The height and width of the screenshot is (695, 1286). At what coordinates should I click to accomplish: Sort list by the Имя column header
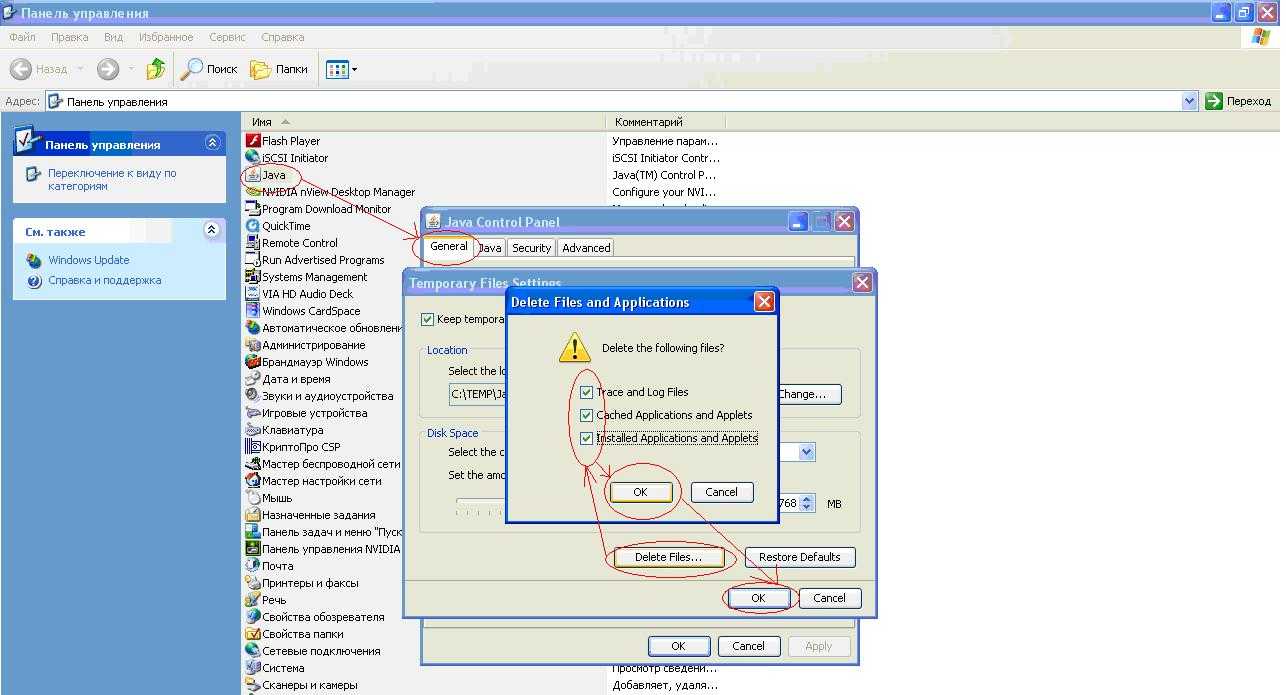coord(262,122)
